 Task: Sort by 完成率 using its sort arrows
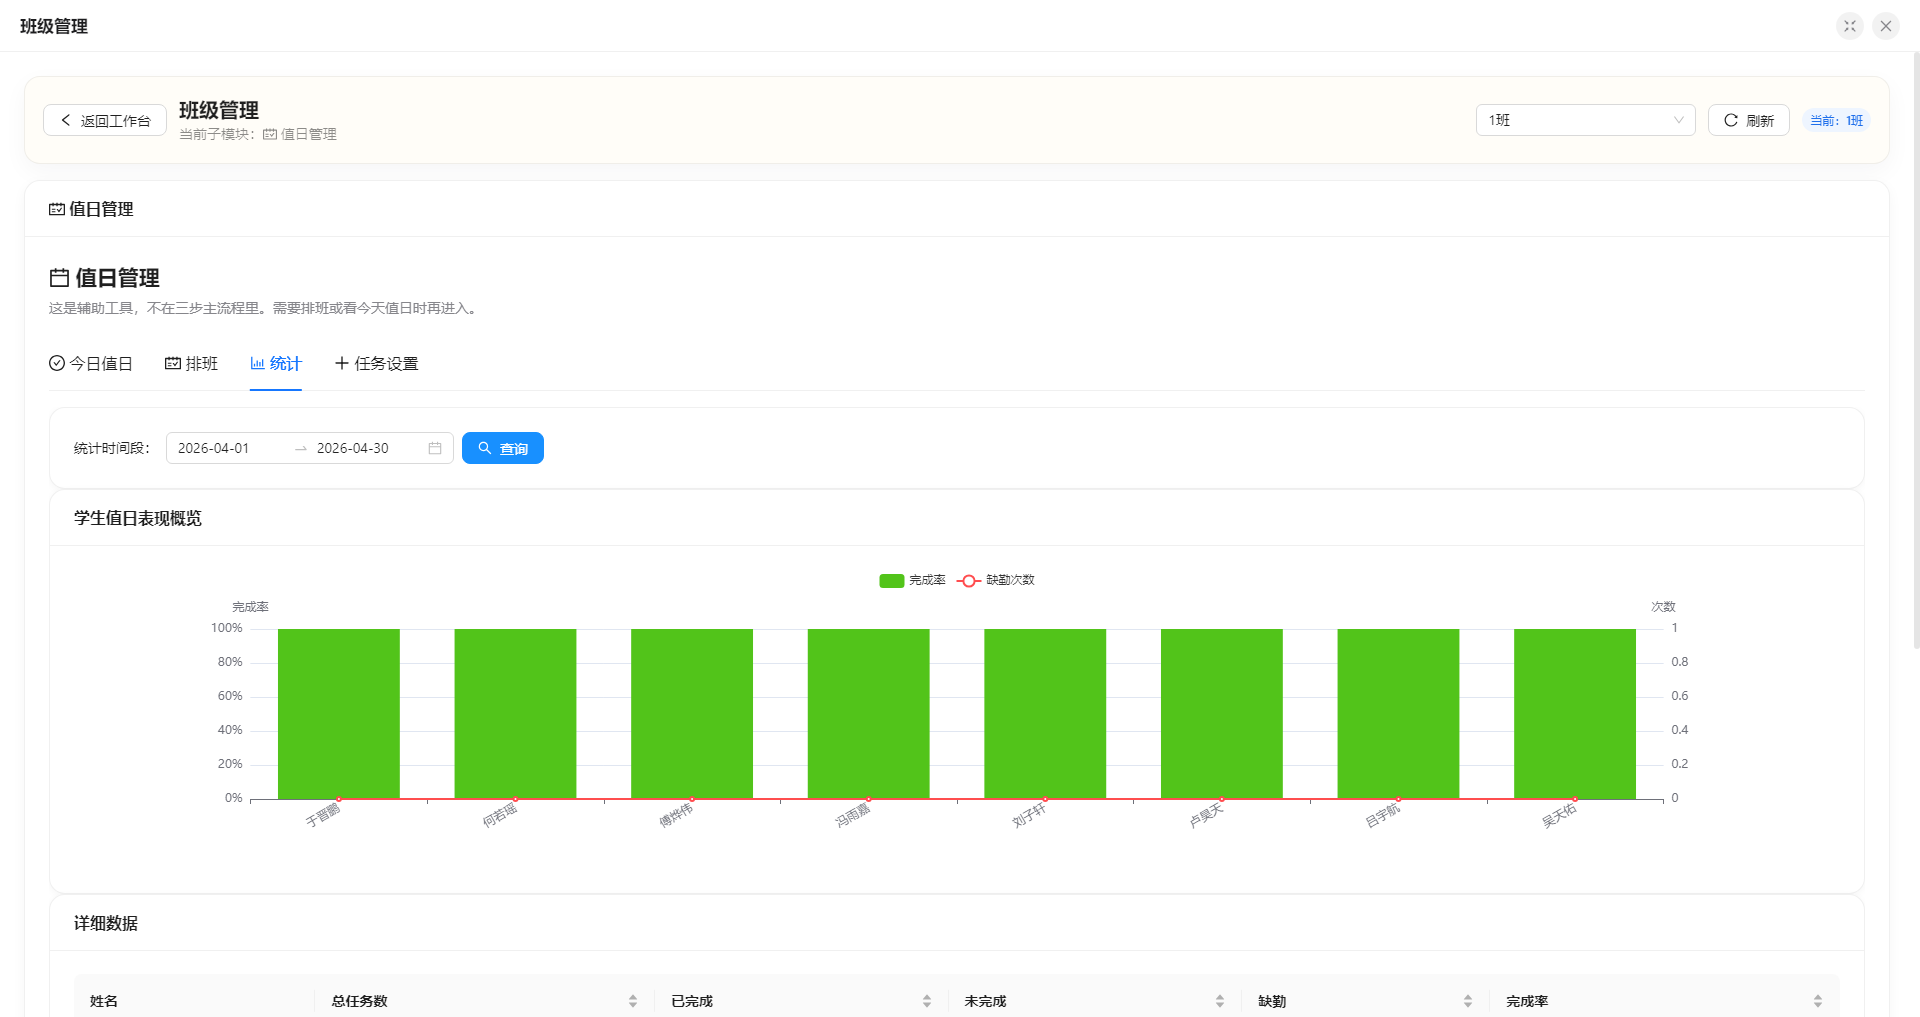point(1818,1001)
